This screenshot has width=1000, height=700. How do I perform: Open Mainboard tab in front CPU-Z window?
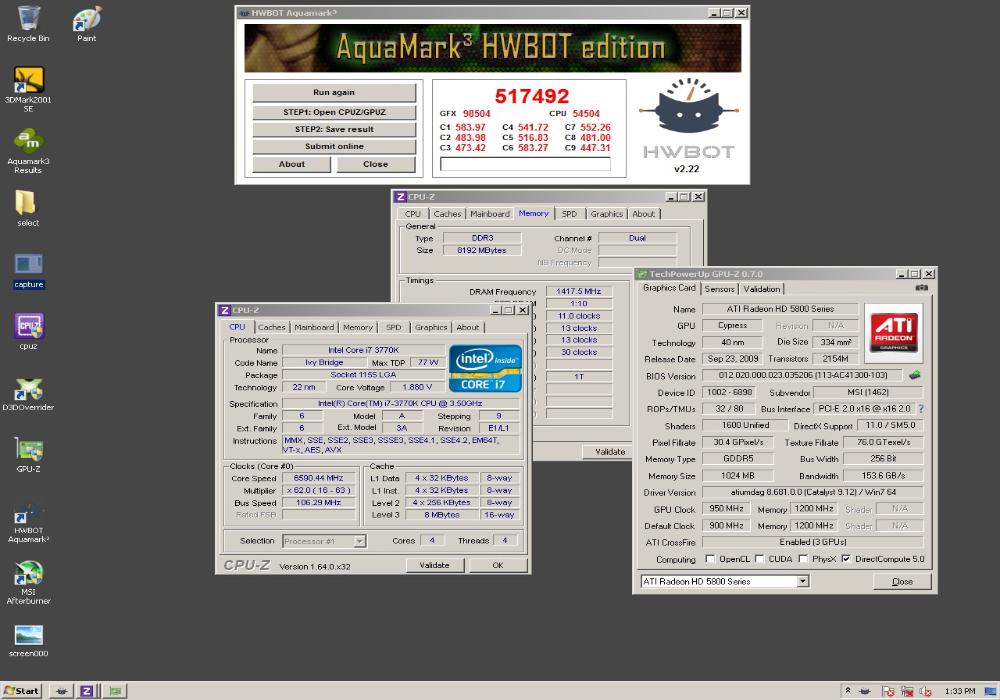(x=314, y=327)
